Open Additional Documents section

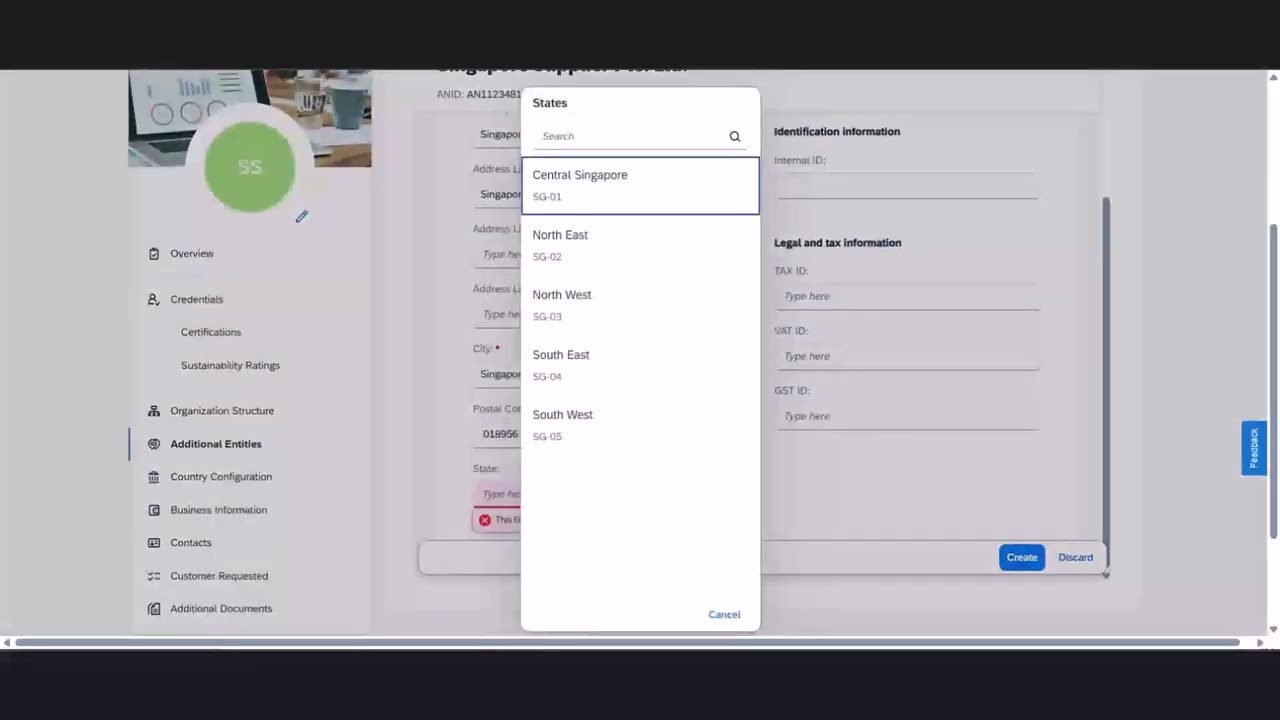(221, 609)
